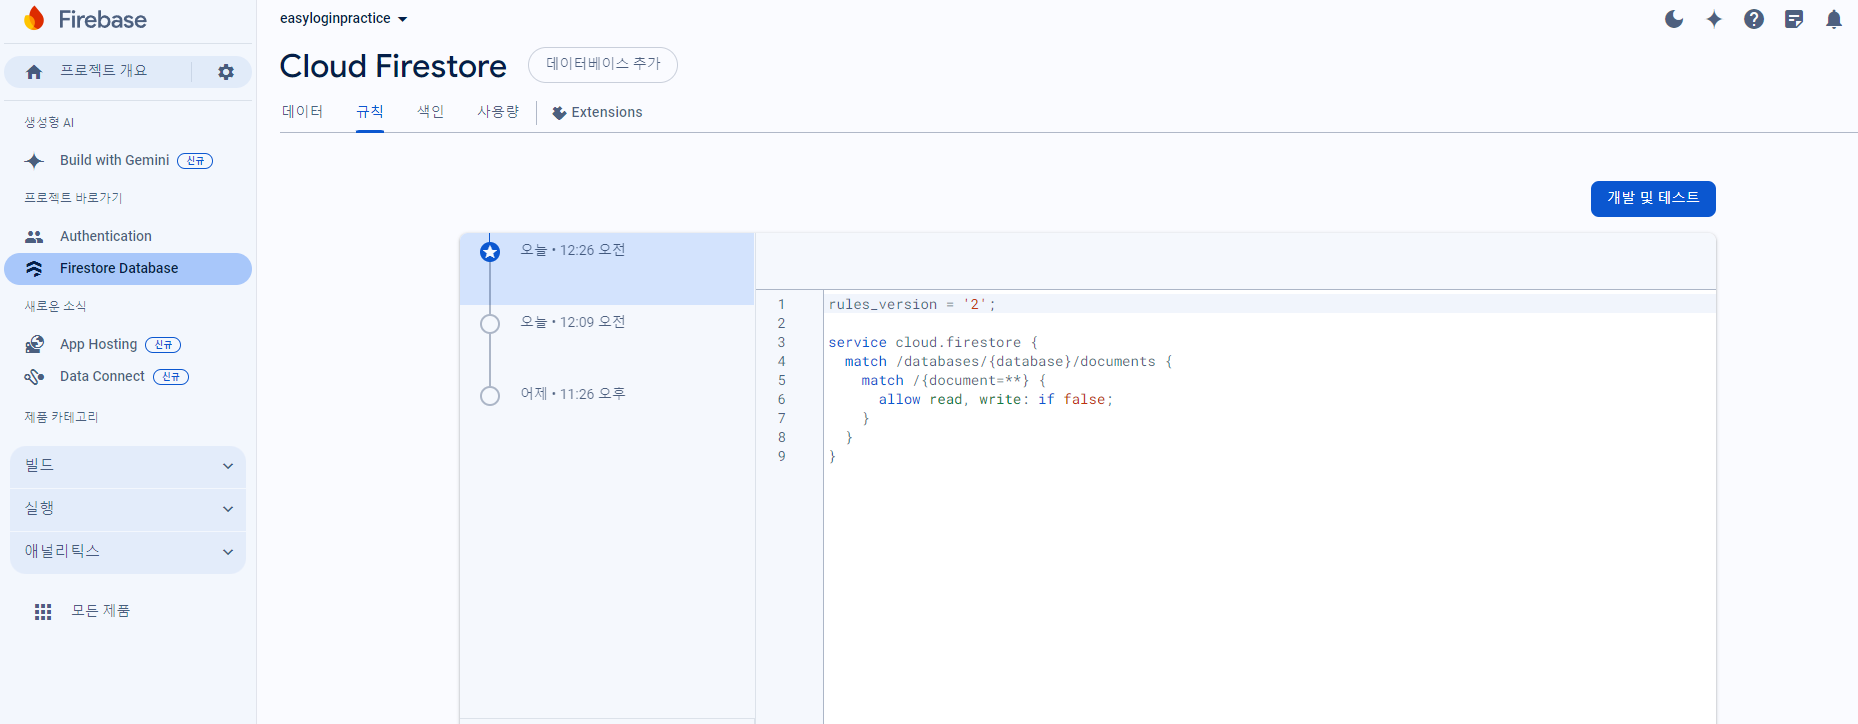Image resolution: width=1858 pixels, height=724 pixels.
Task: Click 'service cloud.firestore' code line
Action: point(933,343)
